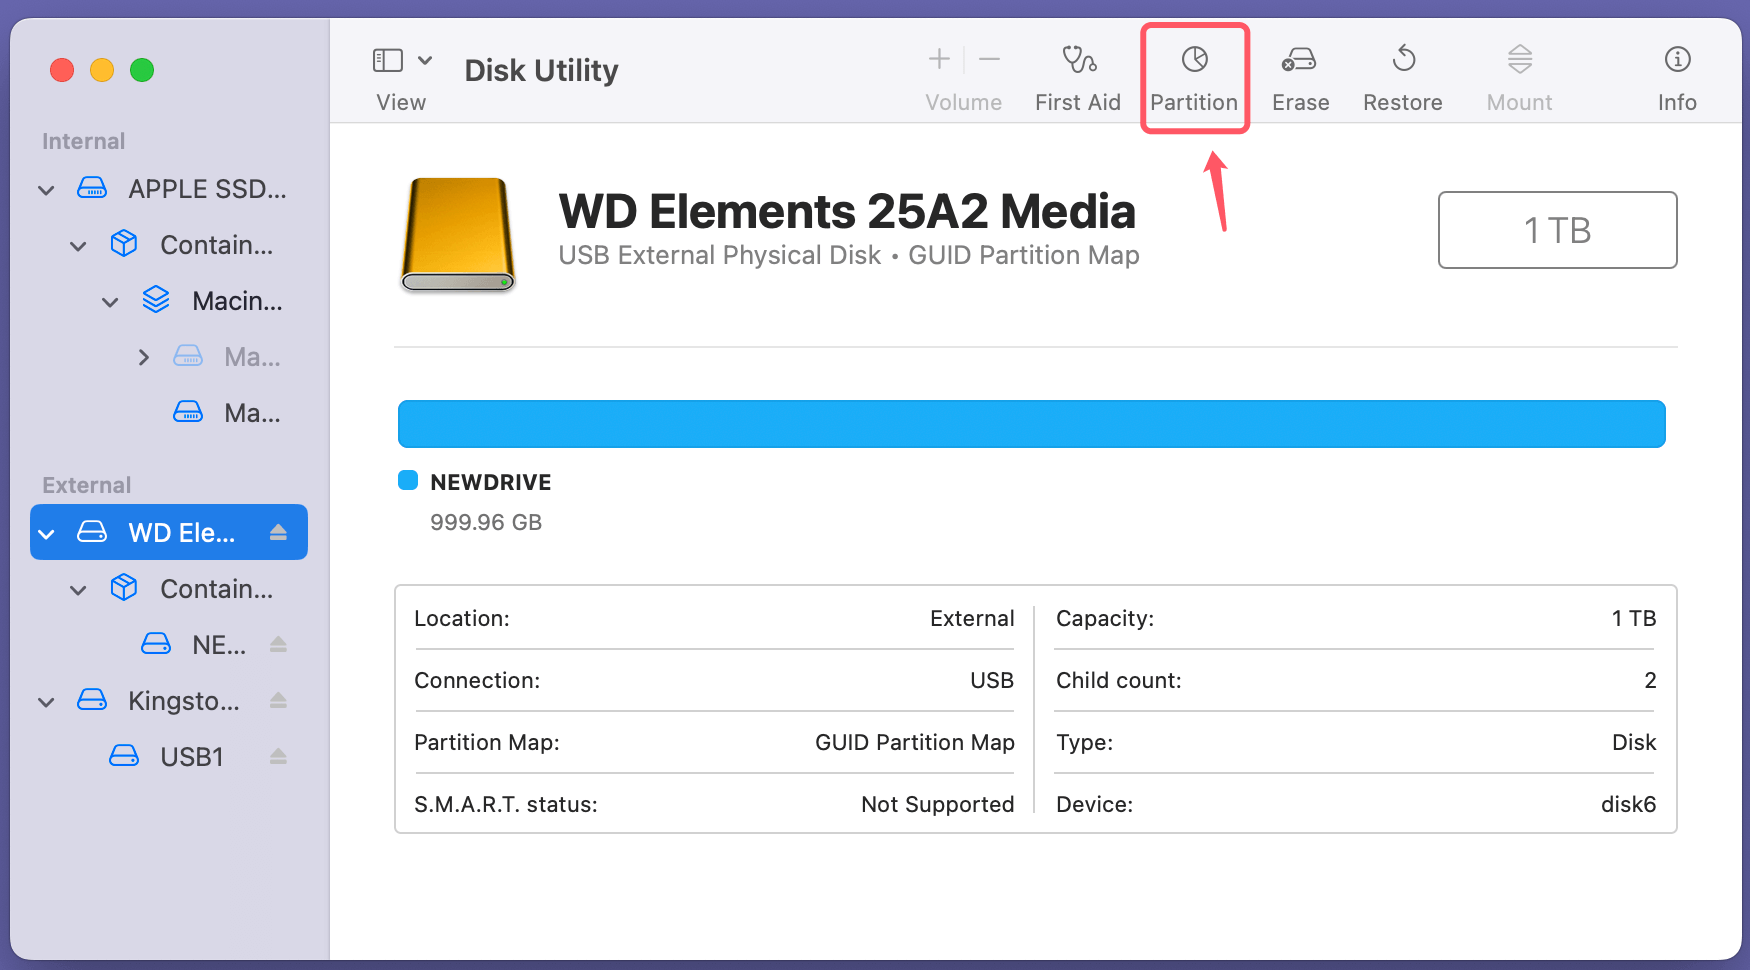Select the Partition tool in the toolbar
The width and height of the screenshot is (1750, 970).
[x=1194, y=77]
